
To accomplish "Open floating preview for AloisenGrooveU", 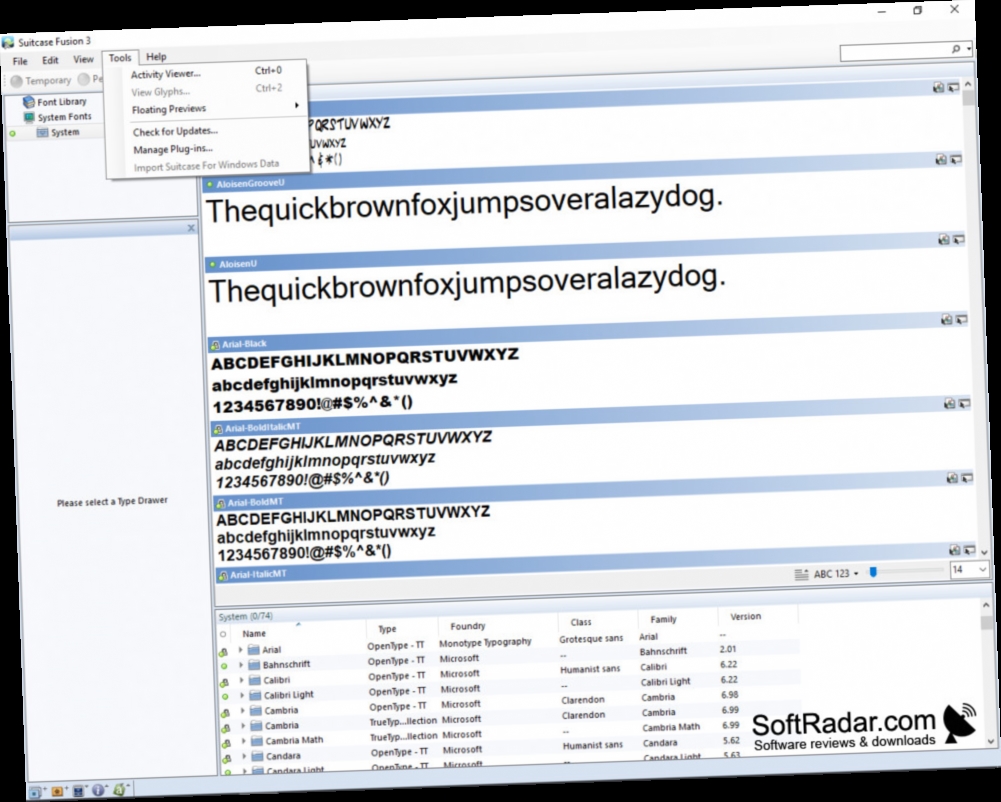I will 956,159.
